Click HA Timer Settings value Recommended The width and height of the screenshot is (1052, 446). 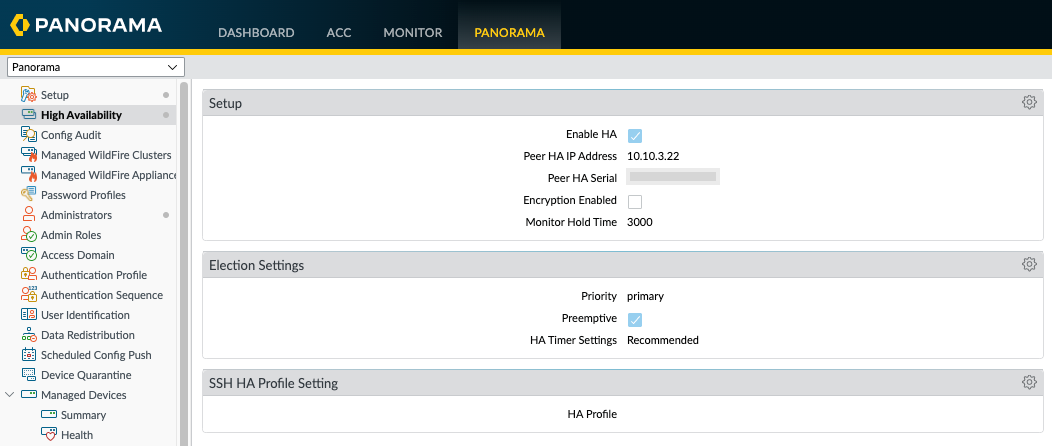pos(663,340)
